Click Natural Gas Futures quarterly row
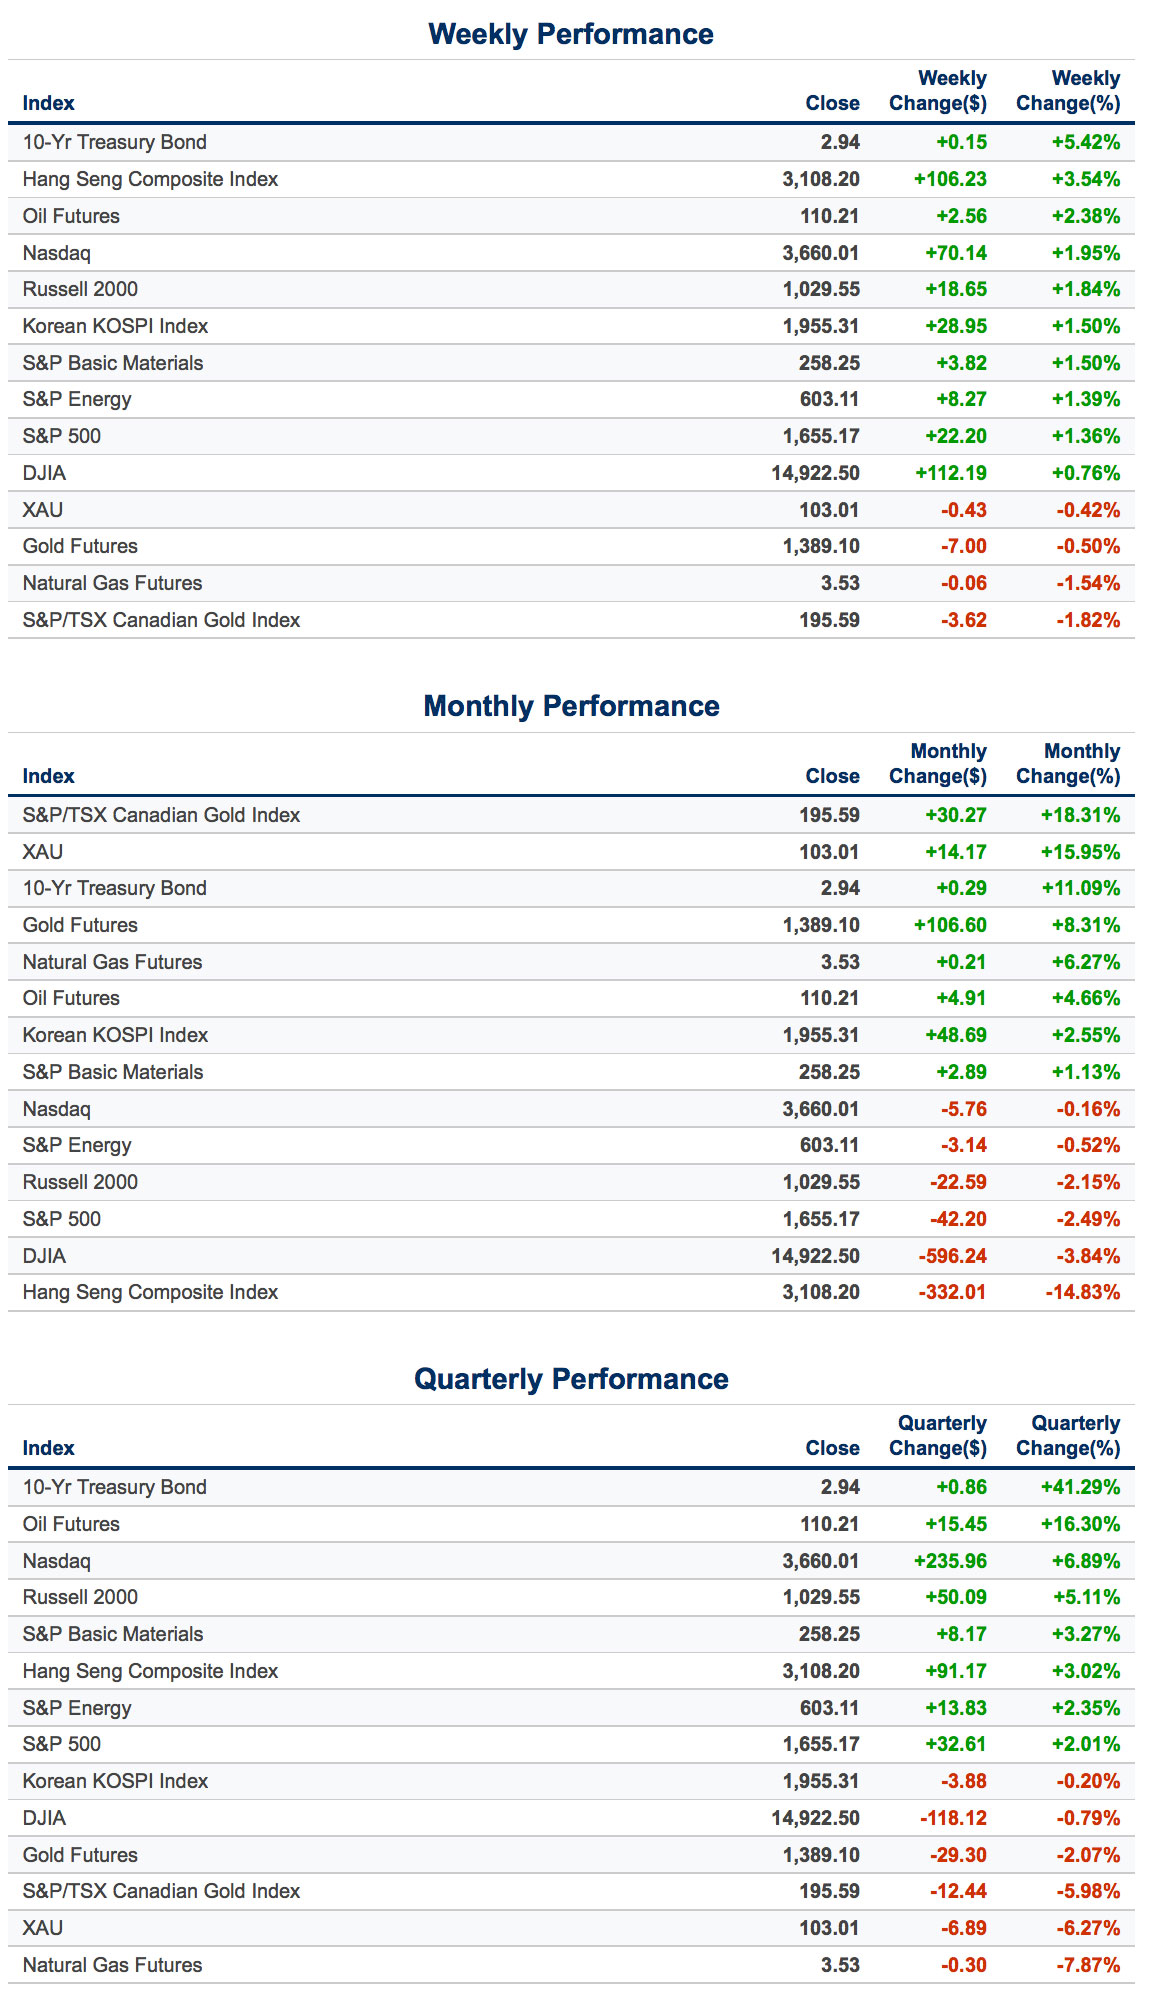 (x=112, y=1965)
